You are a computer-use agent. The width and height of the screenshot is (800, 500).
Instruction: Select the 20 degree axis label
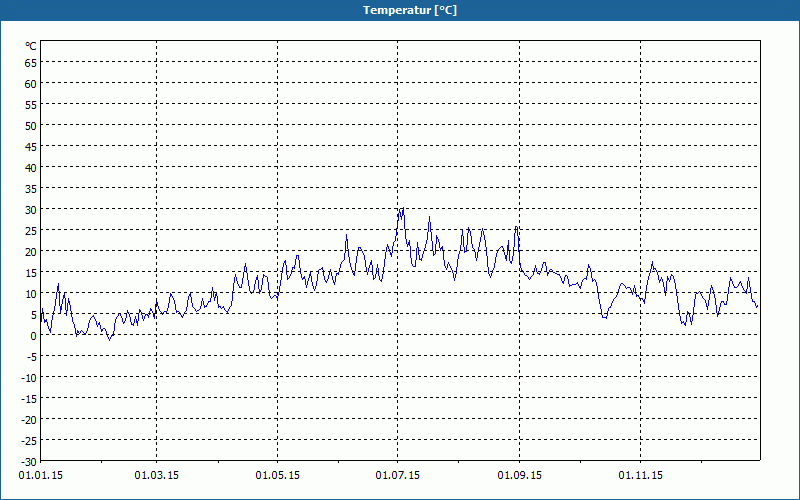(31, 252)
